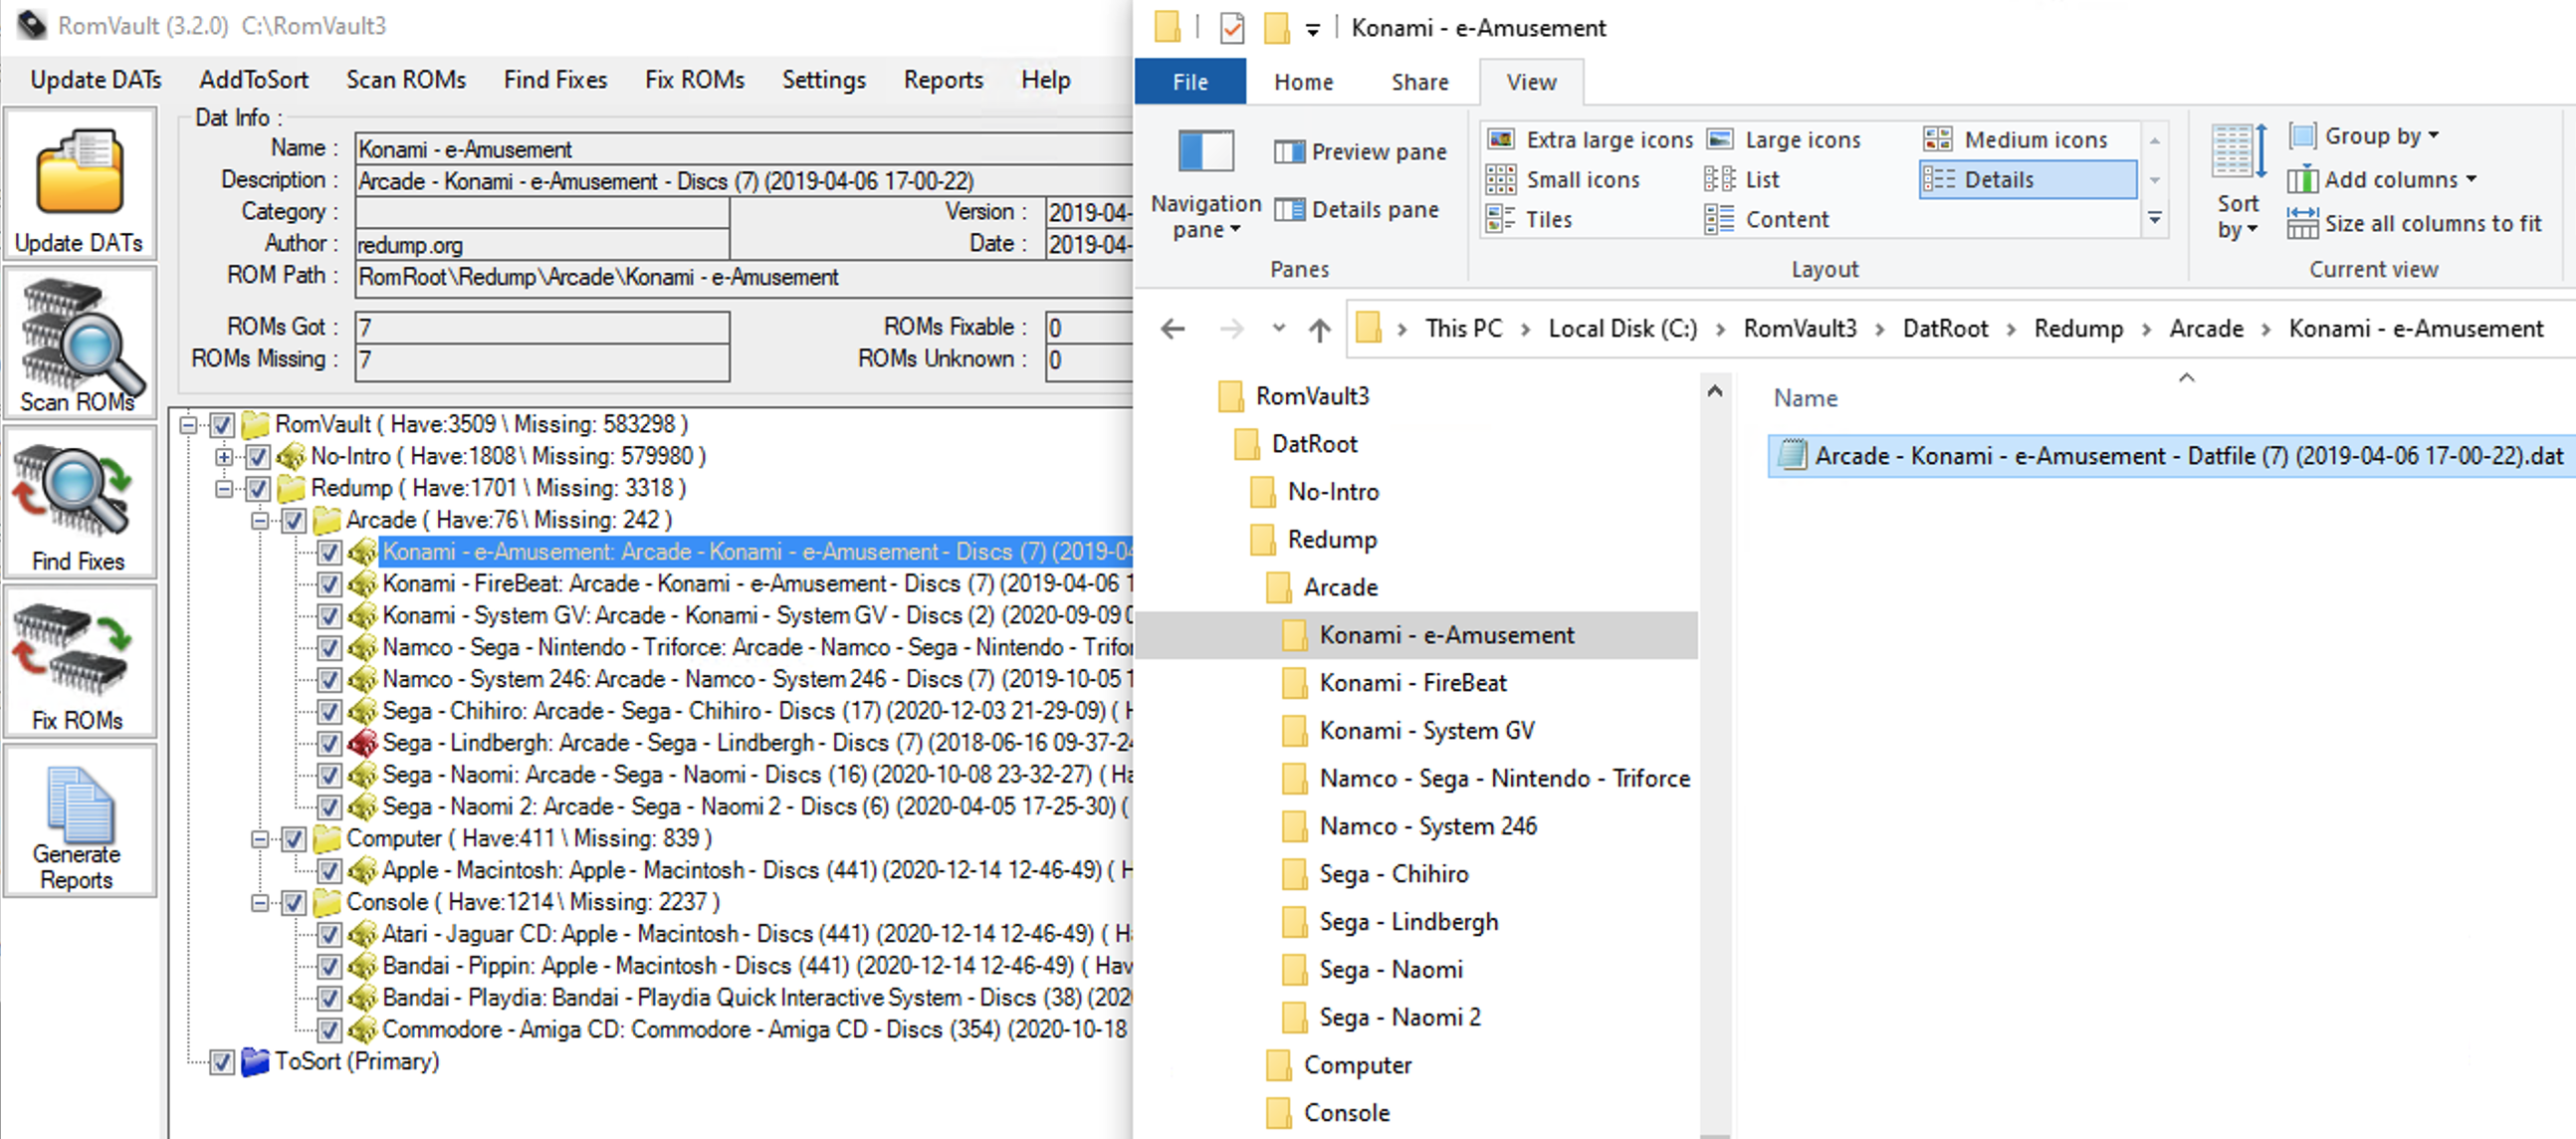
Task: Click the Fix ROMs chip icon button
Action: point(79,662)
